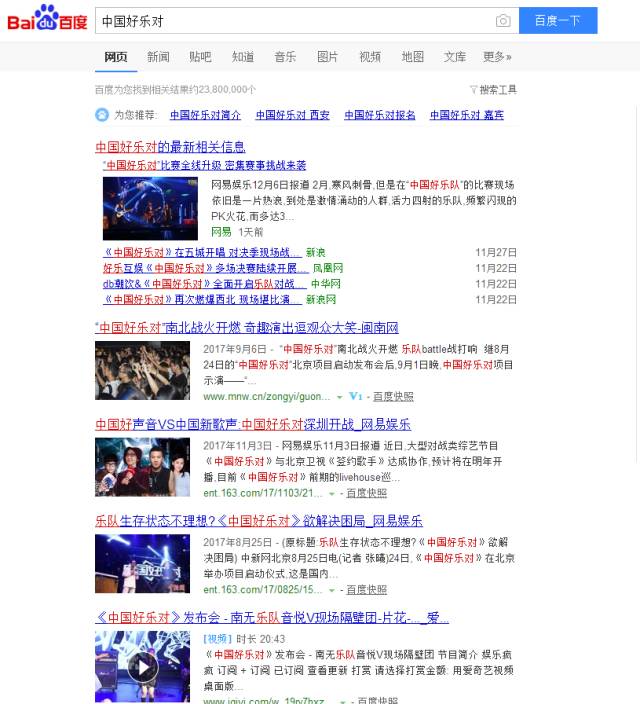
Task: Open the 音乐 tab
Action: [285, 57]
